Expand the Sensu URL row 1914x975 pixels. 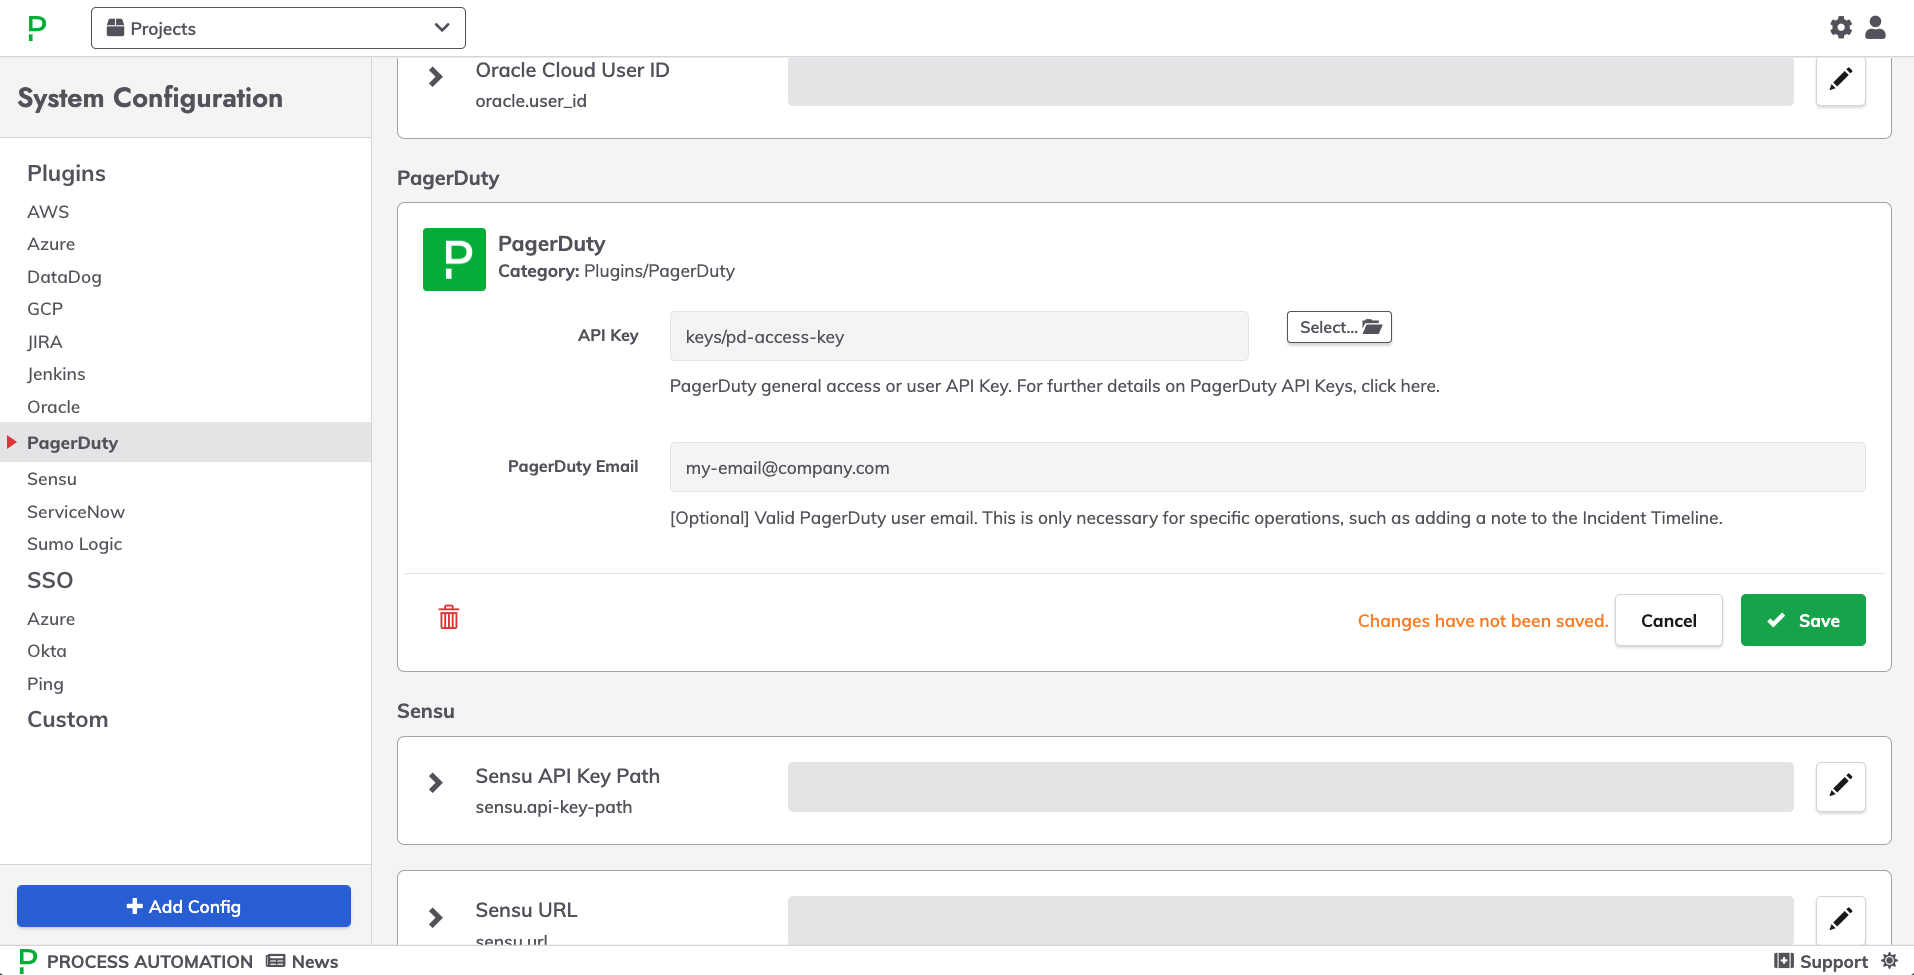click(x=436, y=917)
